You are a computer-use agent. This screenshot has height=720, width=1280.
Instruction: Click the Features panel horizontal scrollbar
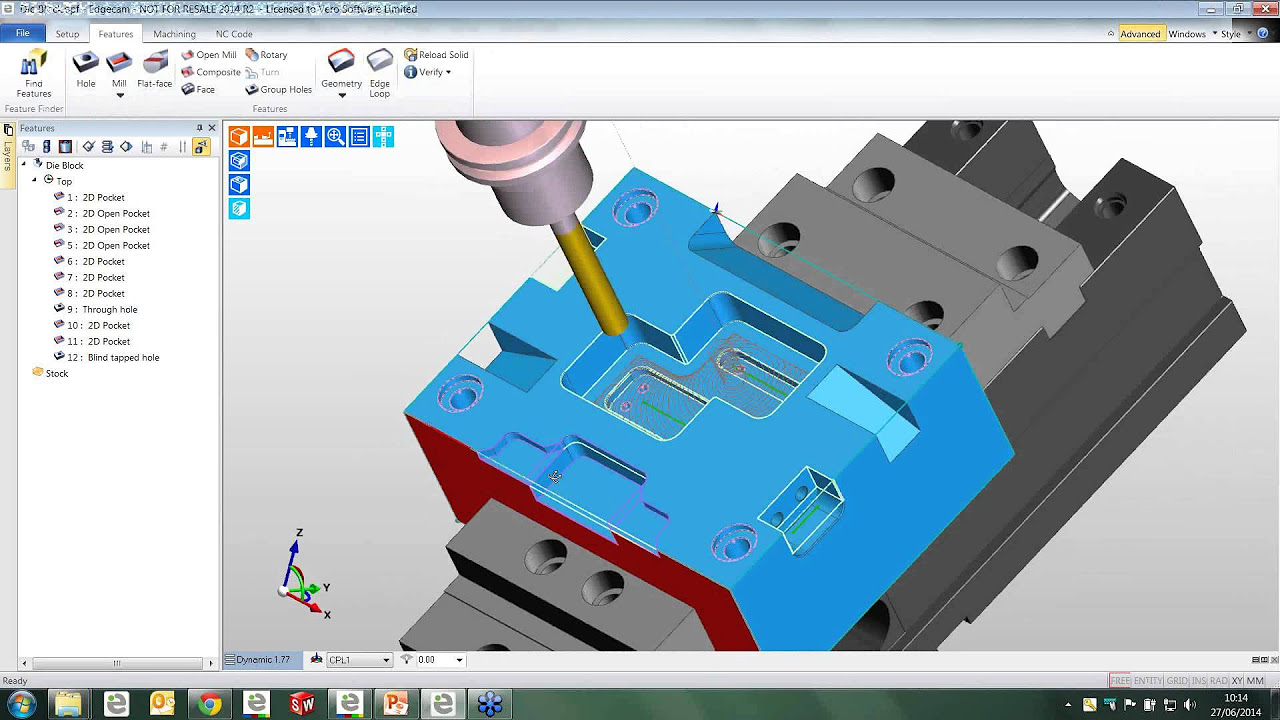click(x=117, y=663)
